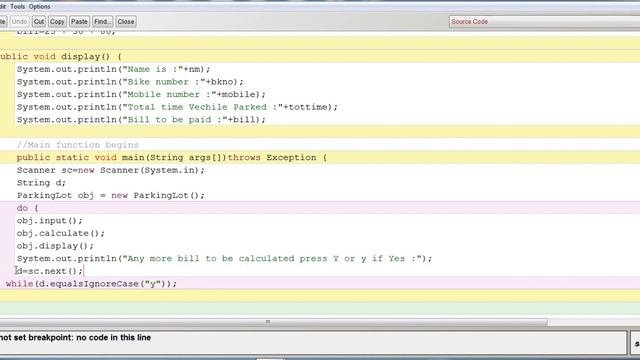Click the 'd=sc.next();' line
640x360 pixels.
click(49, 271)
